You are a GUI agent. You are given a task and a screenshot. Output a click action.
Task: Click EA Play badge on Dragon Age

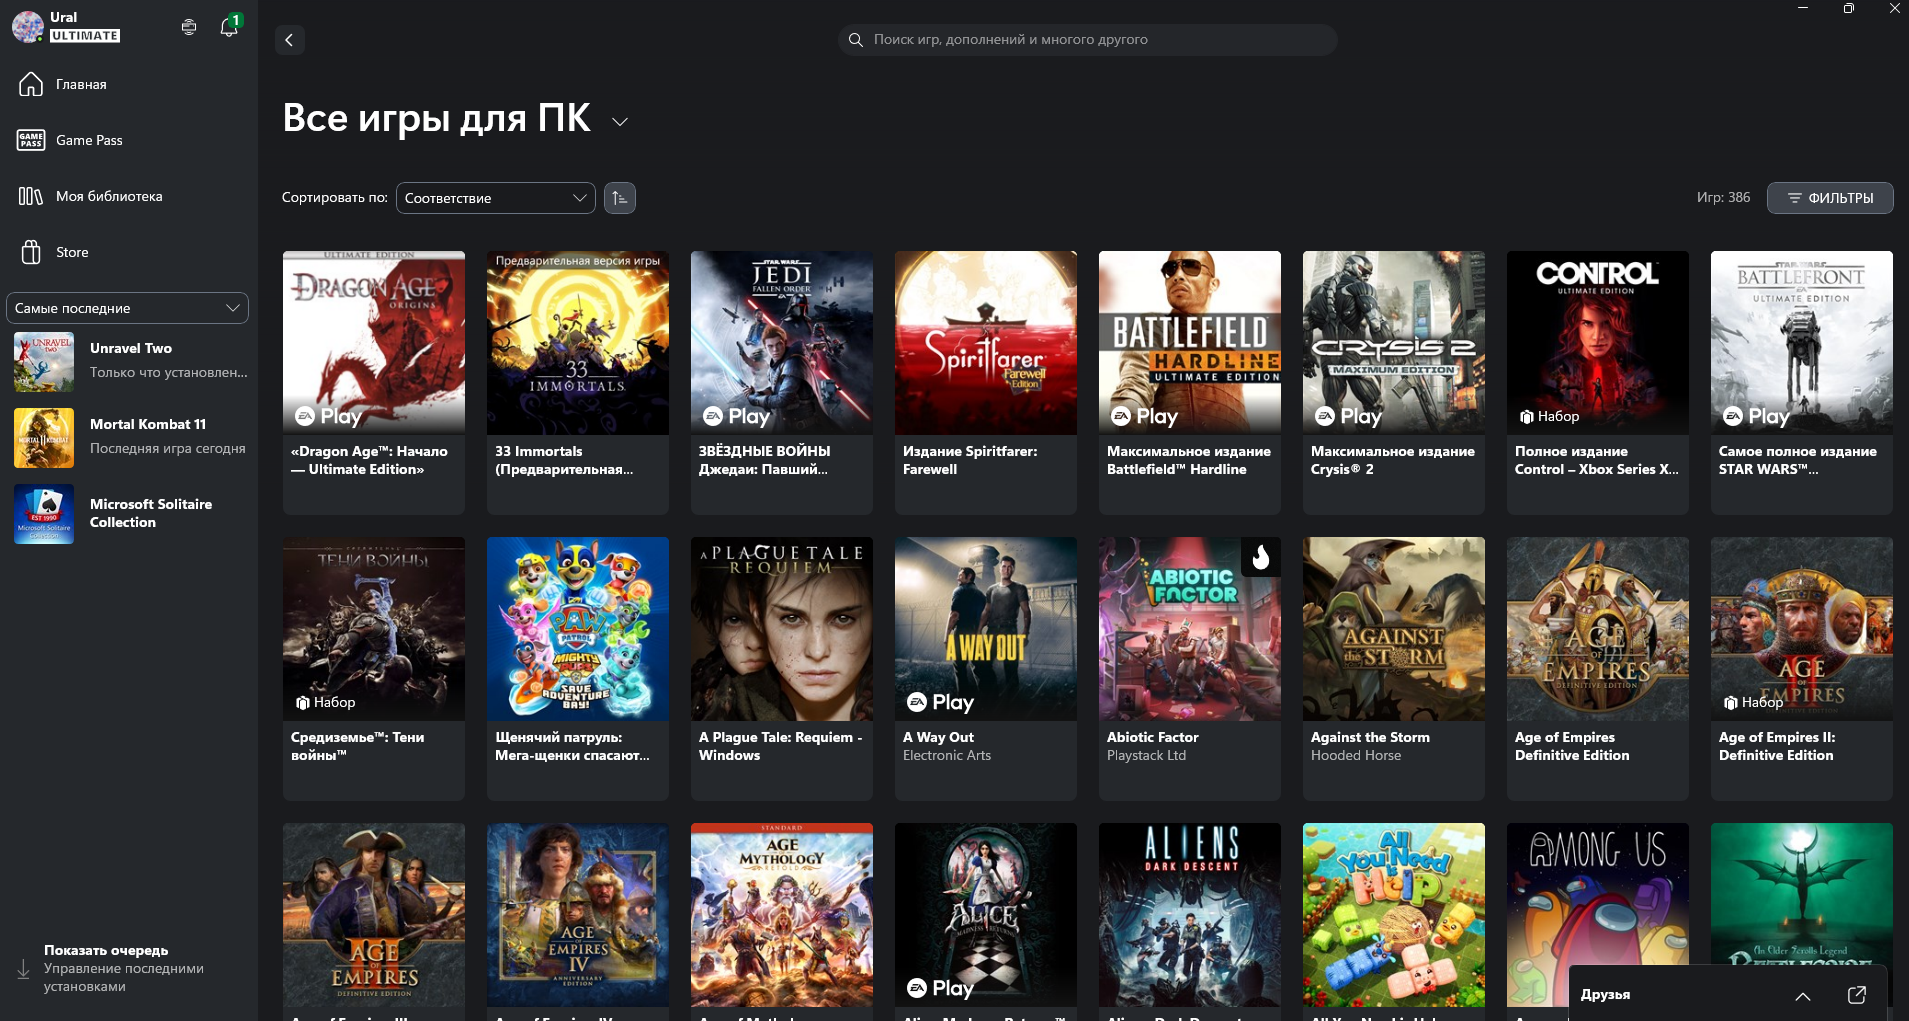pos(328,416)
